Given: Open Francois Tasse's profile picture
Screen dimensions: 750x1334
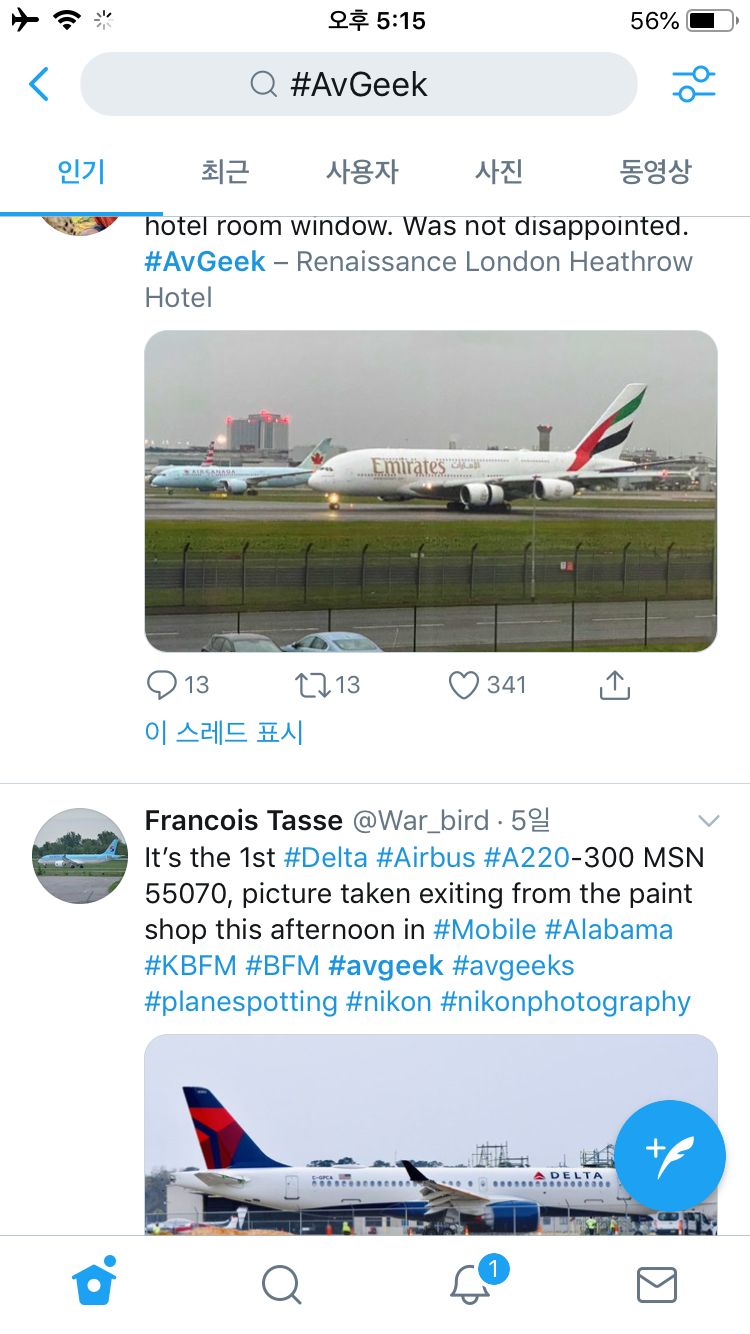Looking at the screenshot, I should pos(81,856).
